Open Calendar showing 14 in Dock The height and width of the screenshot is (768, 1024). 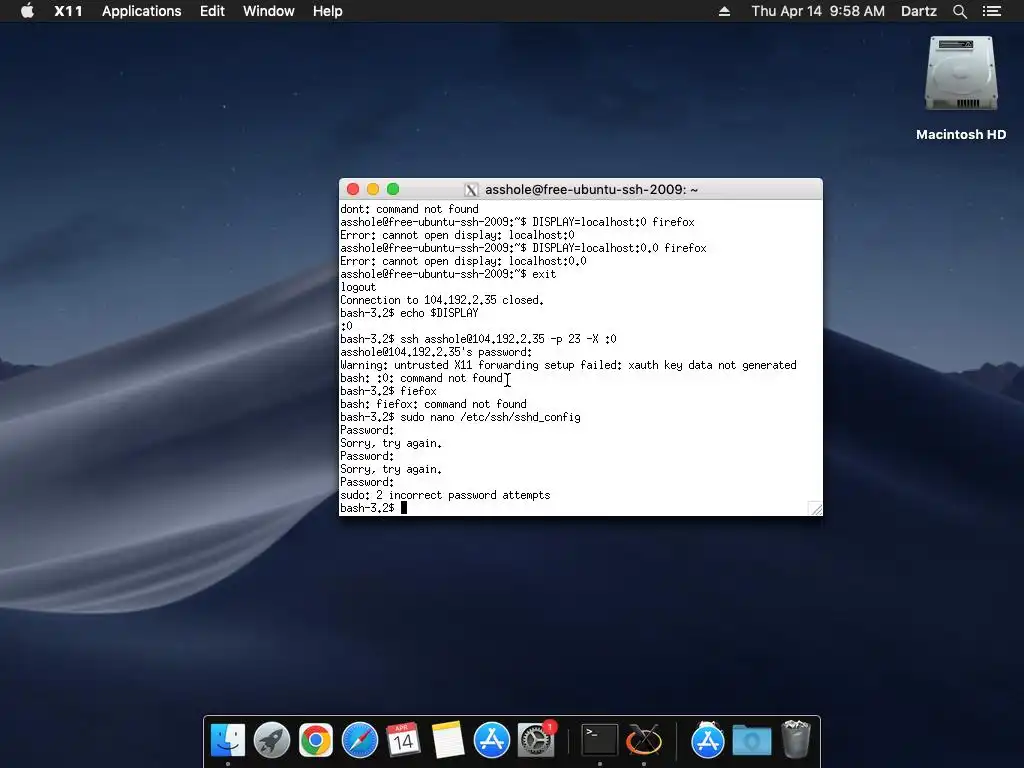[403, 740]
